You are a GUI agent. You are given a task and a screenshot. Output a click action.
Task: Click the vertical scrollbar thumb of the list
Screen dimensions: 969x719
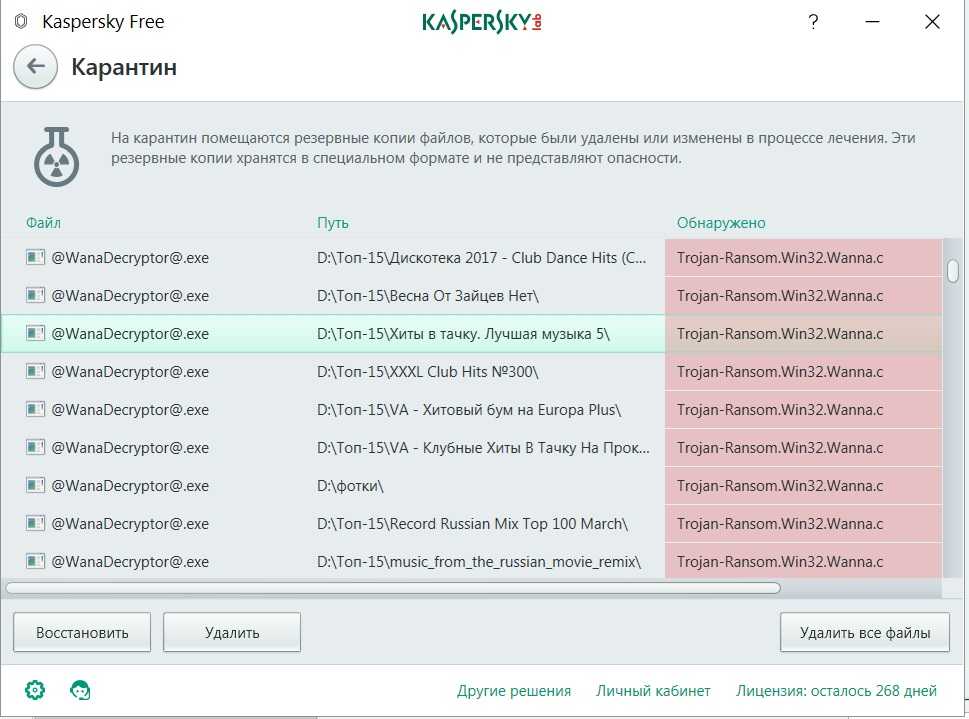point(953,270)
